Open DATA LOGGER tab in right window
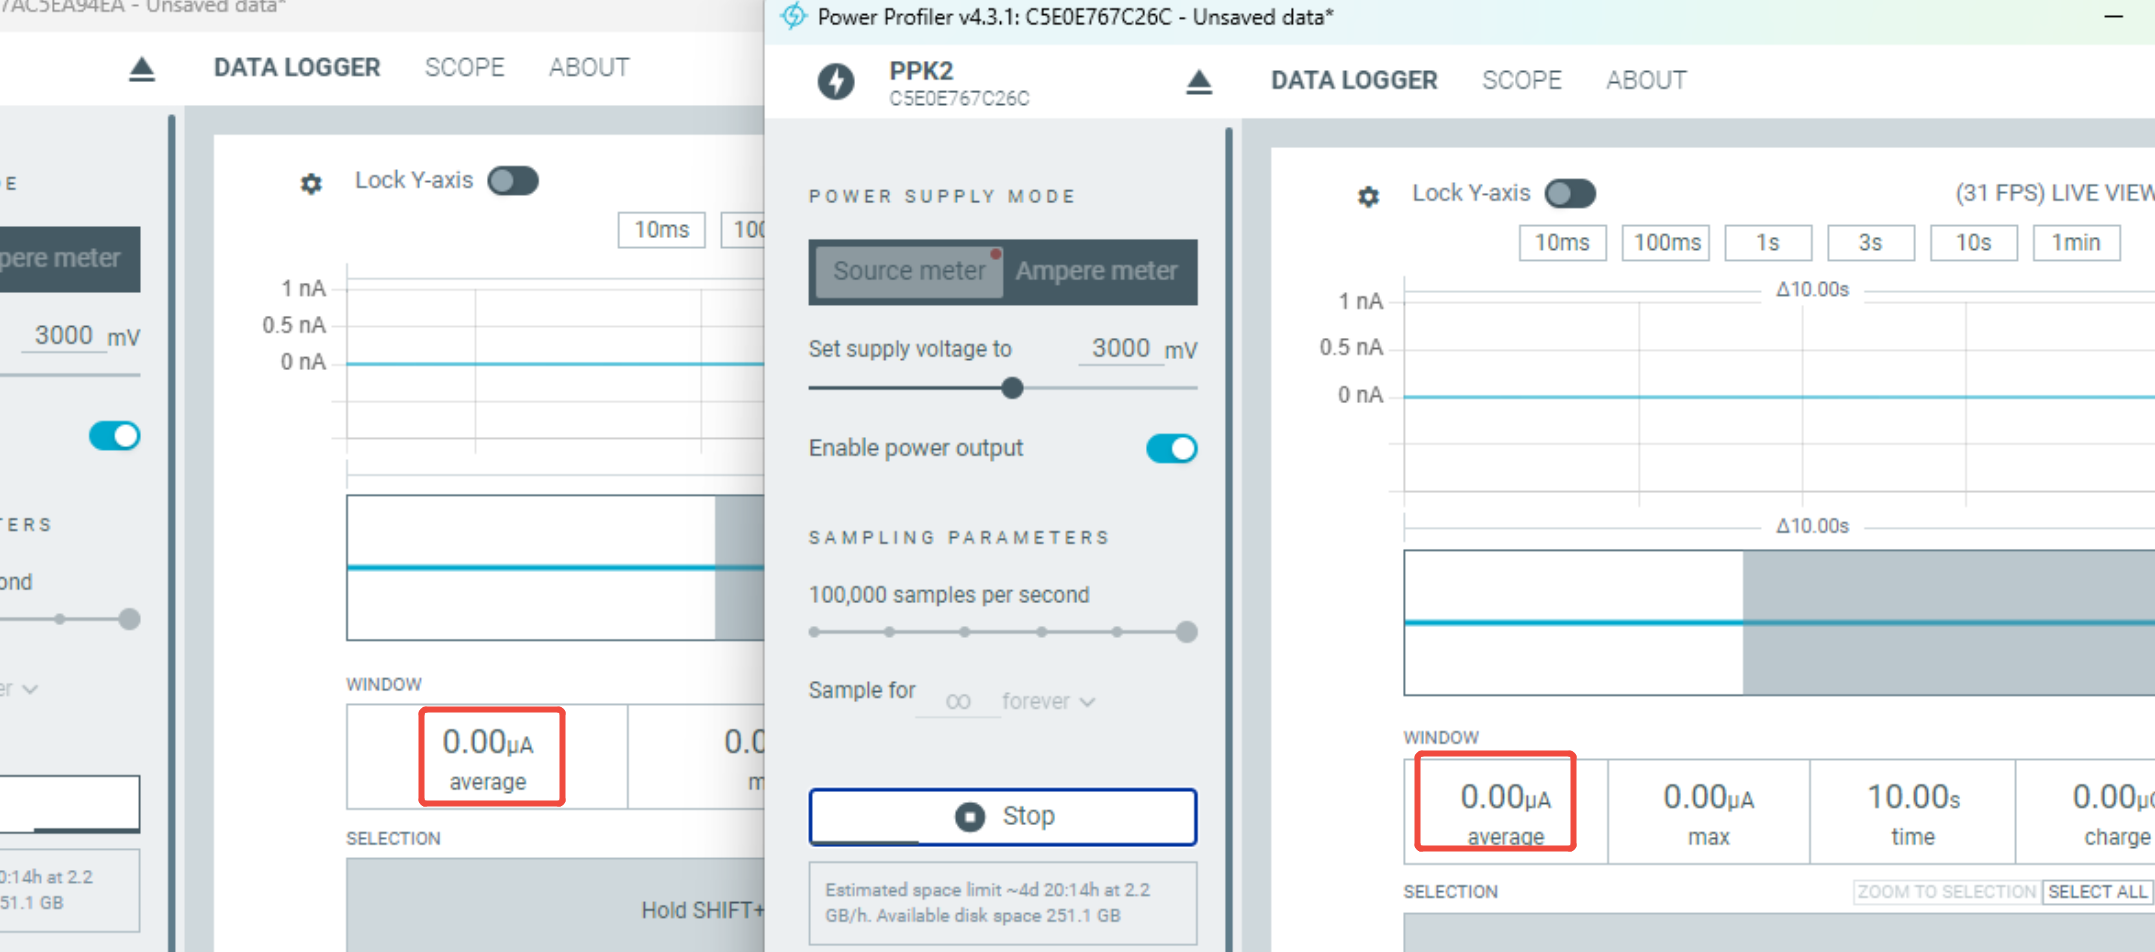Image resolution: width=2155 pixels, height=952 pixels. click(x=1354, y=80)
